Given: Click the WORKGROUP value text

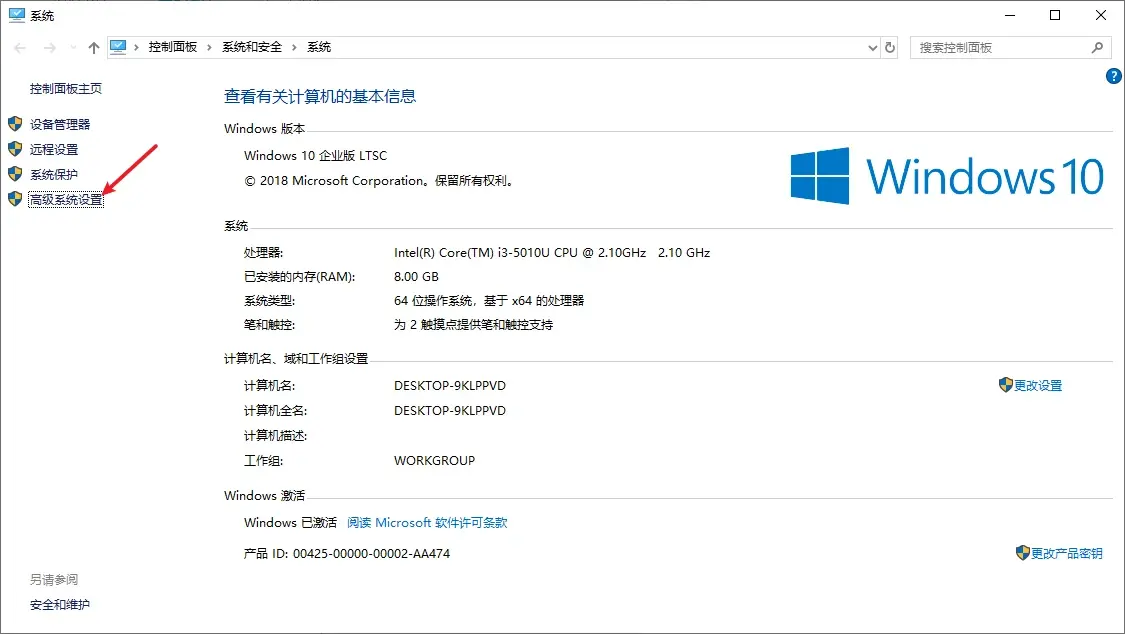Looking at the screenshot, I should coord(434,460).
